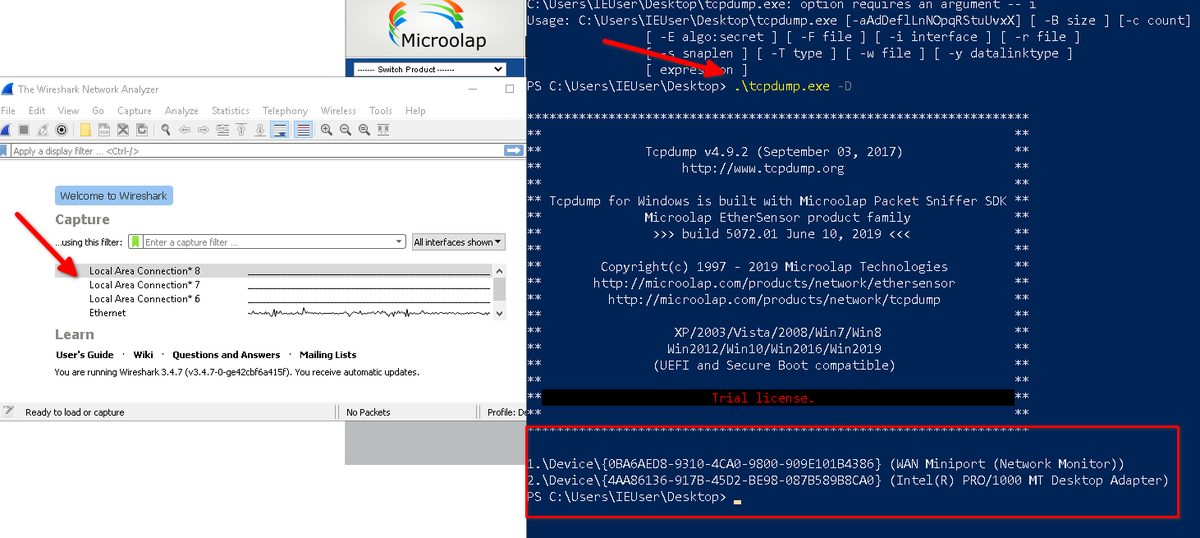Click the Profile status bar field
The width and height of the screenshot is (1200, 538).
[x=506, y=412]
